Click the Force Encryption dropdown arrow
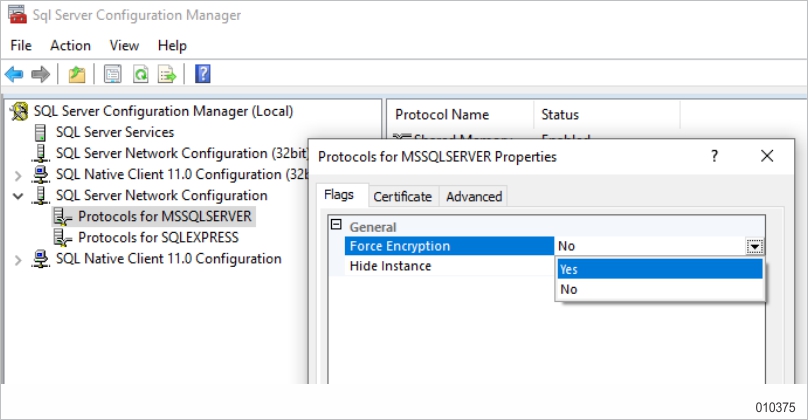 [755, 246]
